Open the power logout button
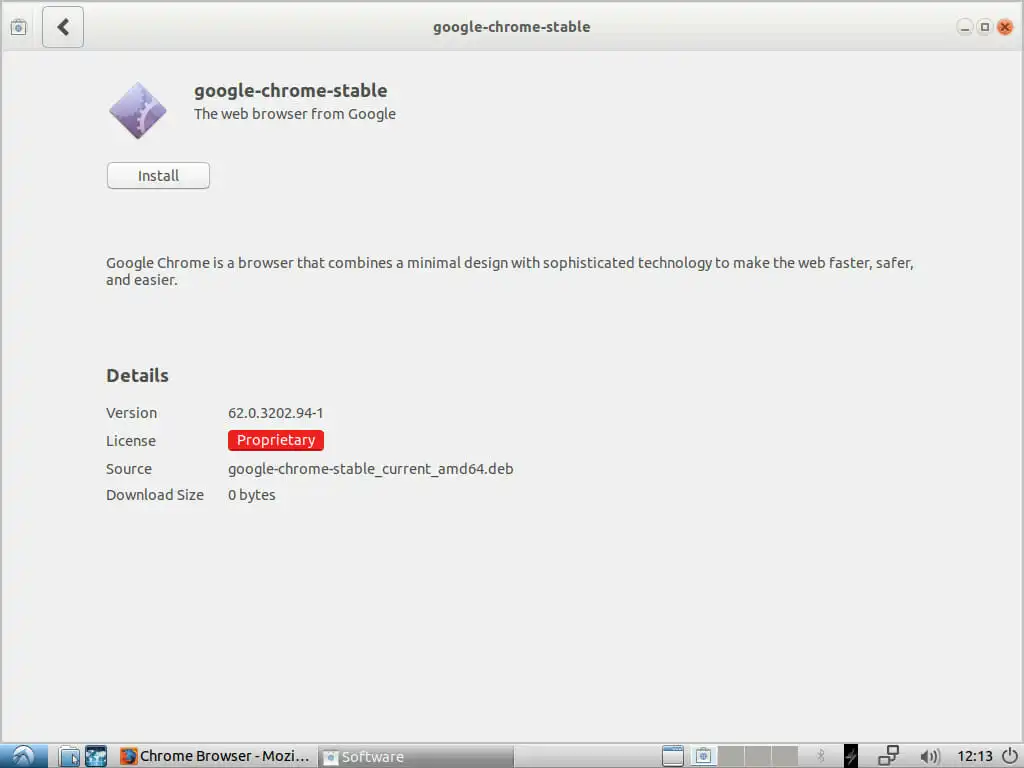The image size is (1024, 768). point(1009,756)
